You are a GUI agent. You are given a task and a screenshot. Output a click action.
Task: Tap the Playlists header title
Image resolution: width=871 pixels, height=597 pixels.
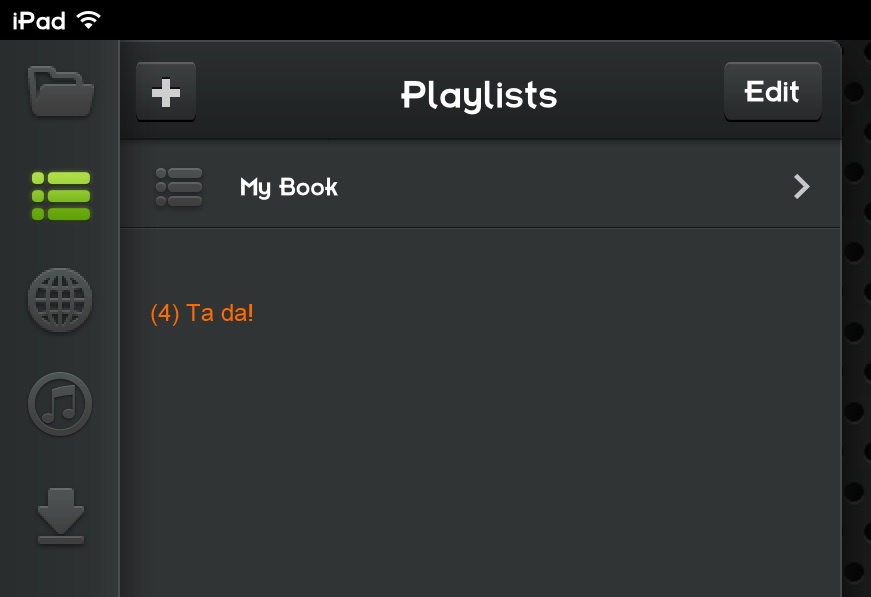click(479, 95)
